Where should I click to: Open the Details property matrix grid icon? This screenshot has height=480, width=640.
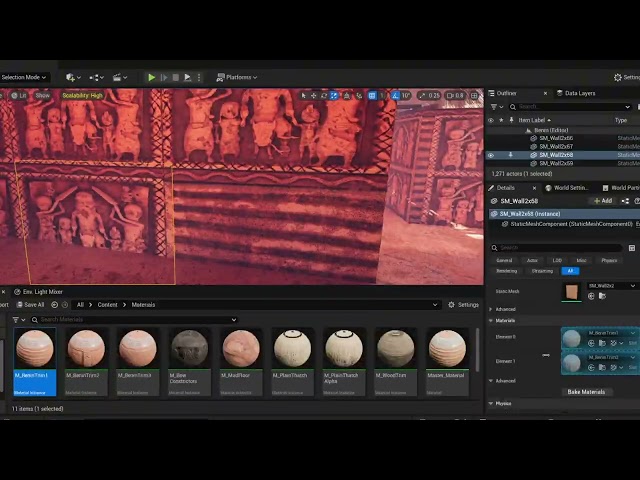point(632,248)
